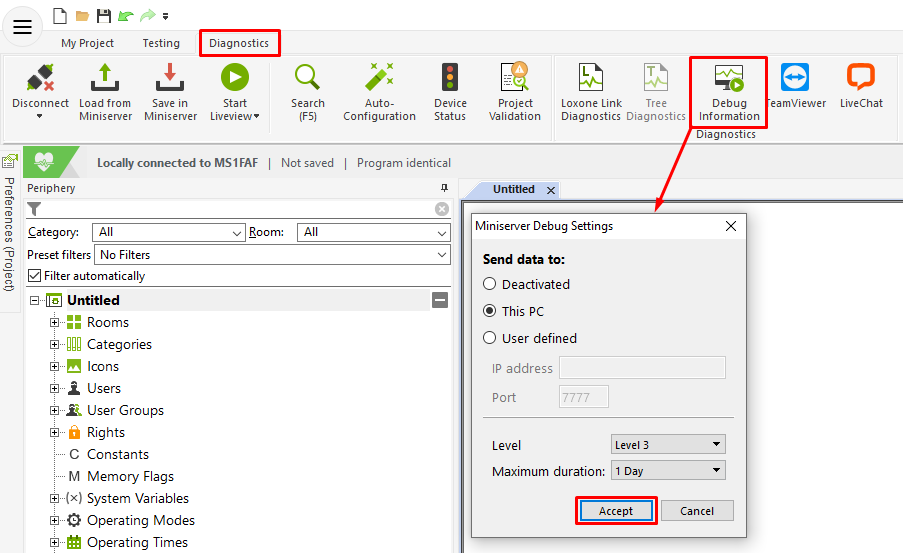Uncheck Filter automatically checkbox
903x553 pixels.
[x=35, y=276]
